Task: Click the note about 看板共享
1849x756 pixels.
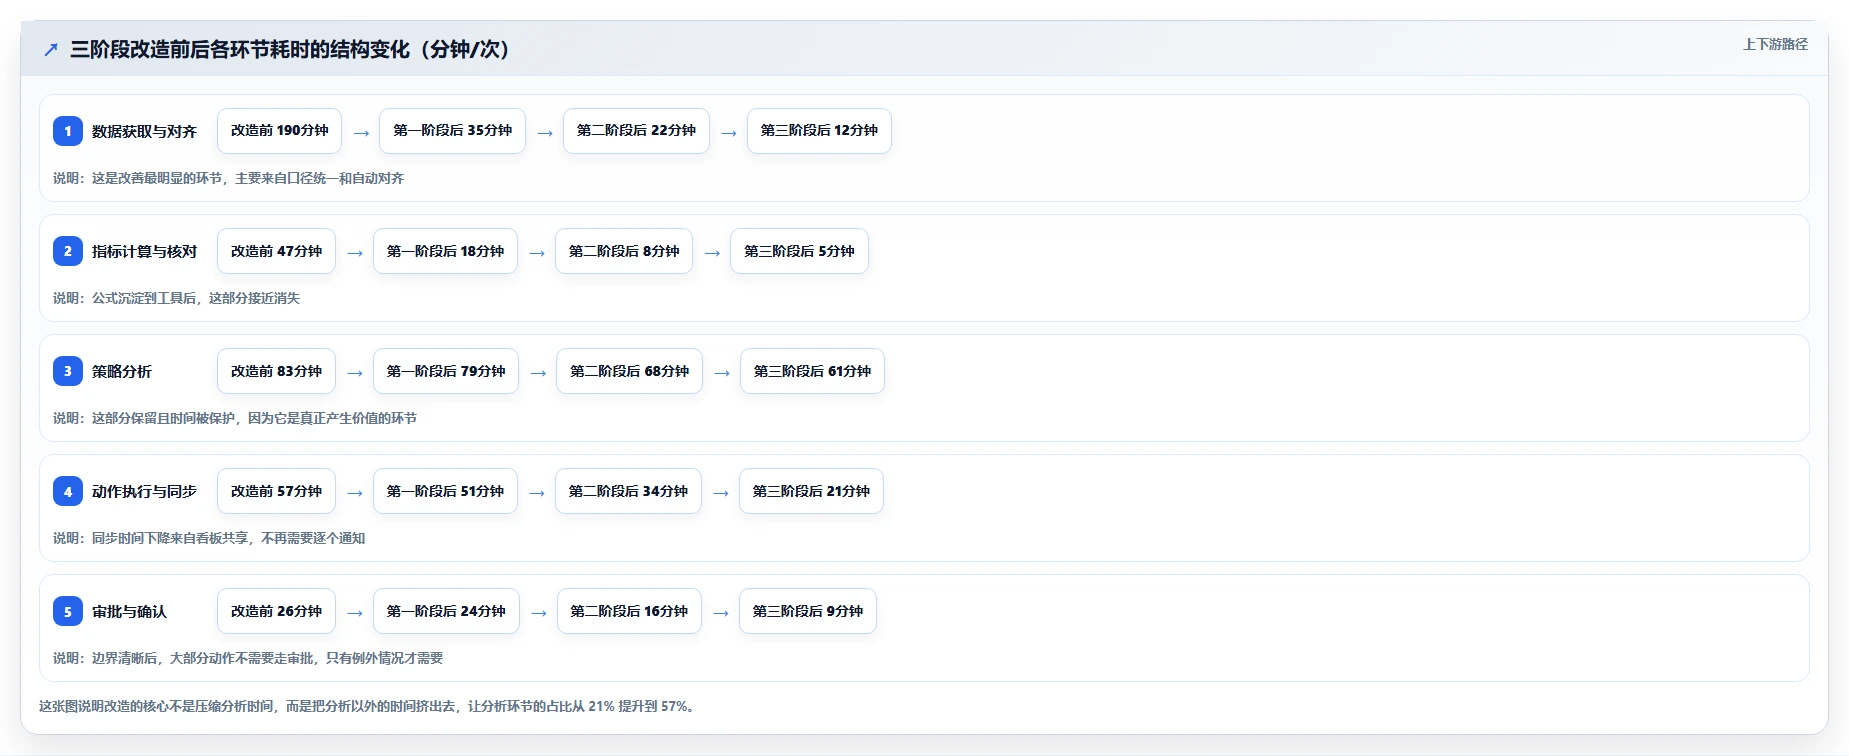Action: 209,538
